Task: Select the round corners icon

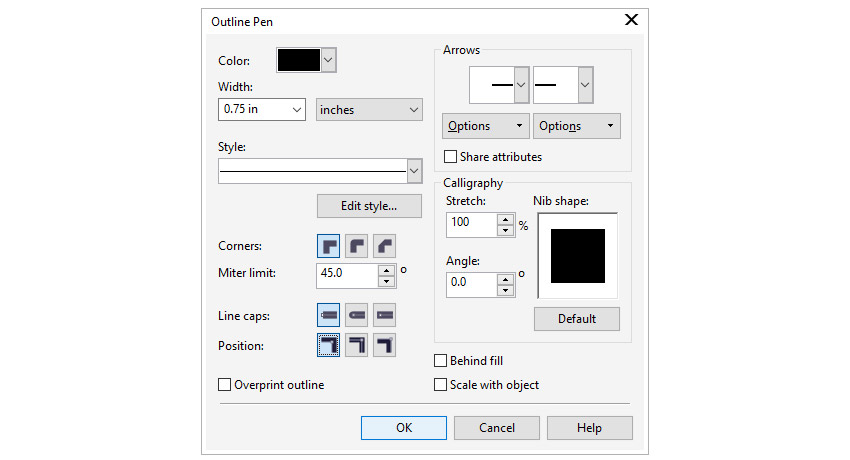Action: click(357, 246)
